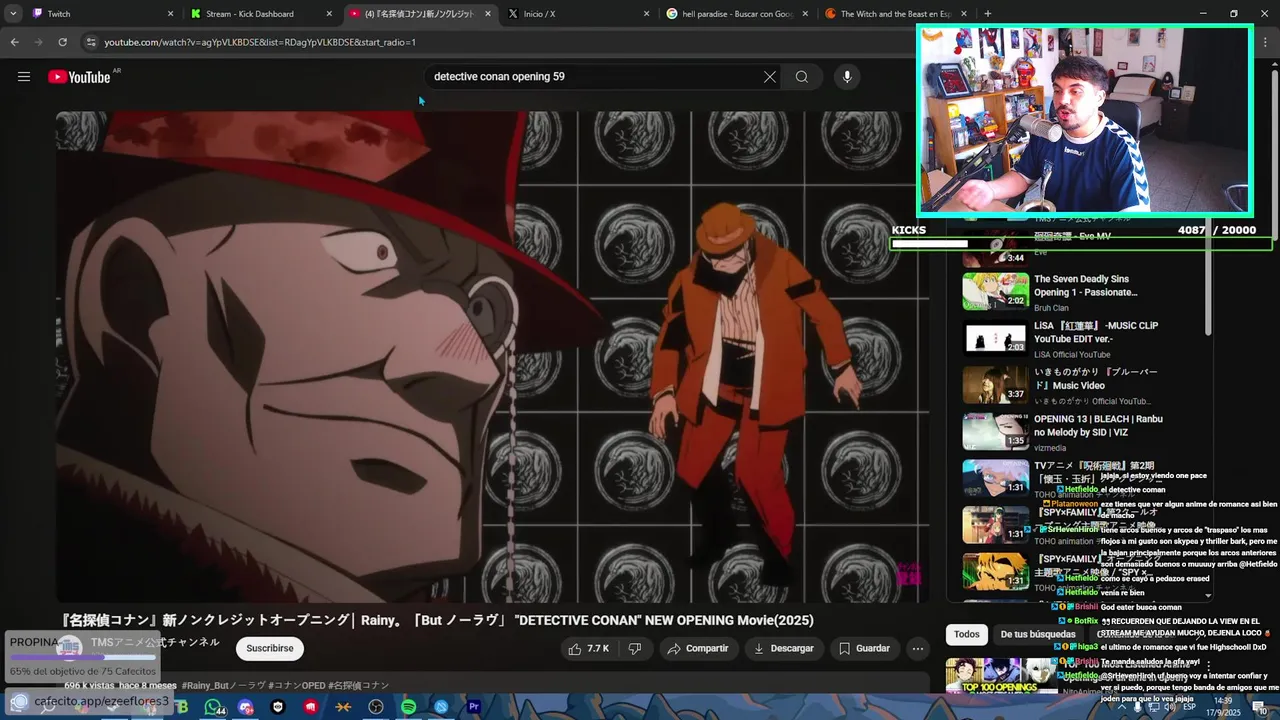The height and width of the screenshot is (720, 1280).
Task: Open options for TOP 100 OPENINGS video
Action: (1208, 667)
